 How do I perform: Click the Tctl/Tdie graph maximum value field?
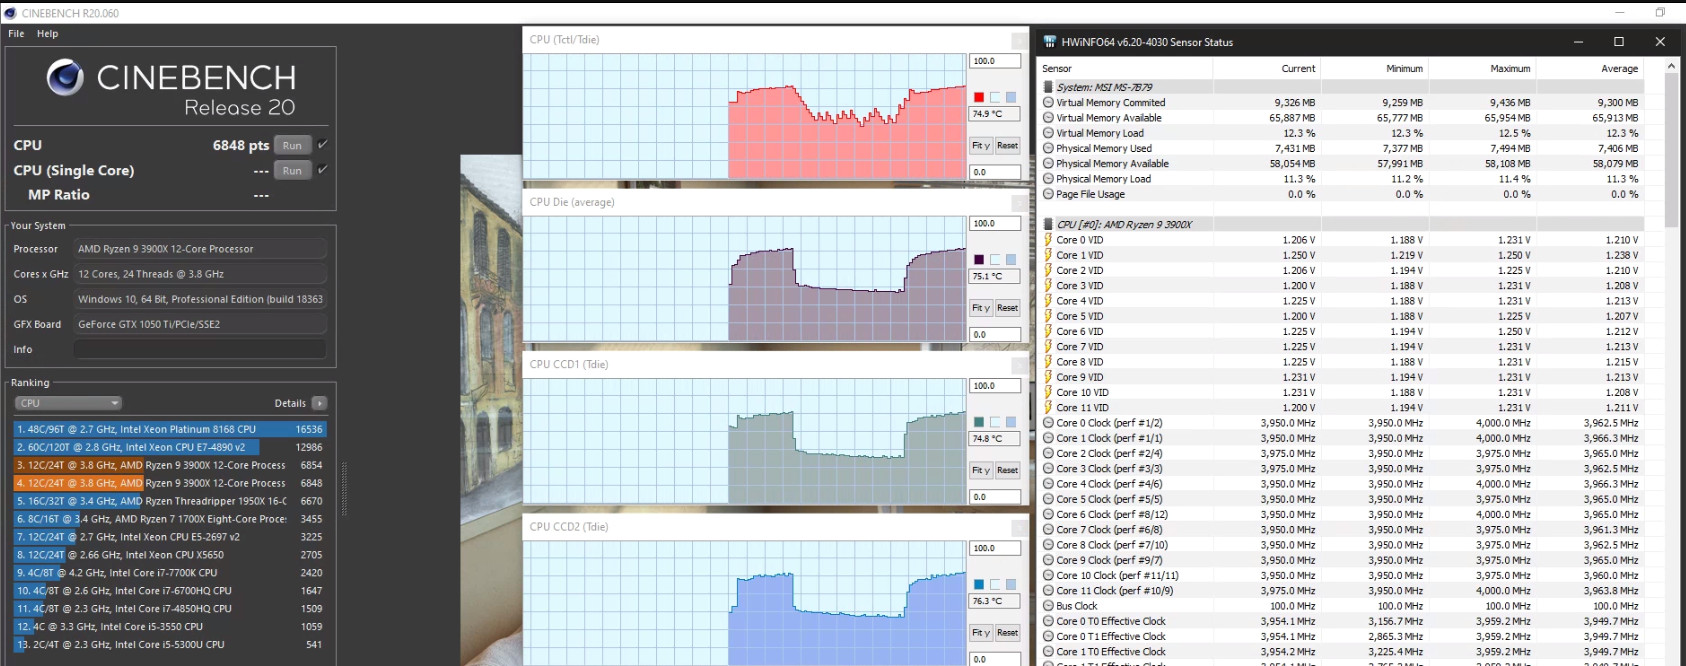(995, 61)
